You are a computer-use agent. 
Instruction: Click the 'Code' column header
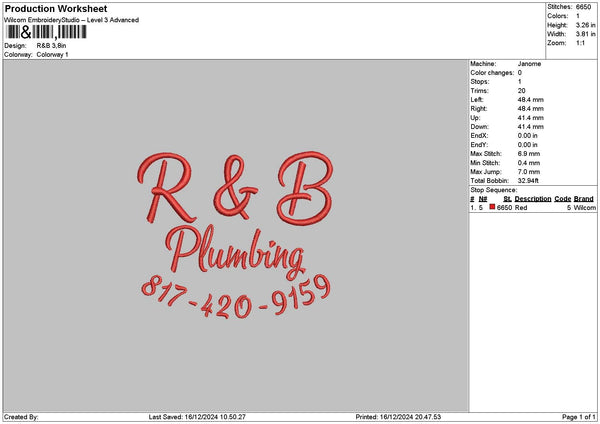(562, 199)
